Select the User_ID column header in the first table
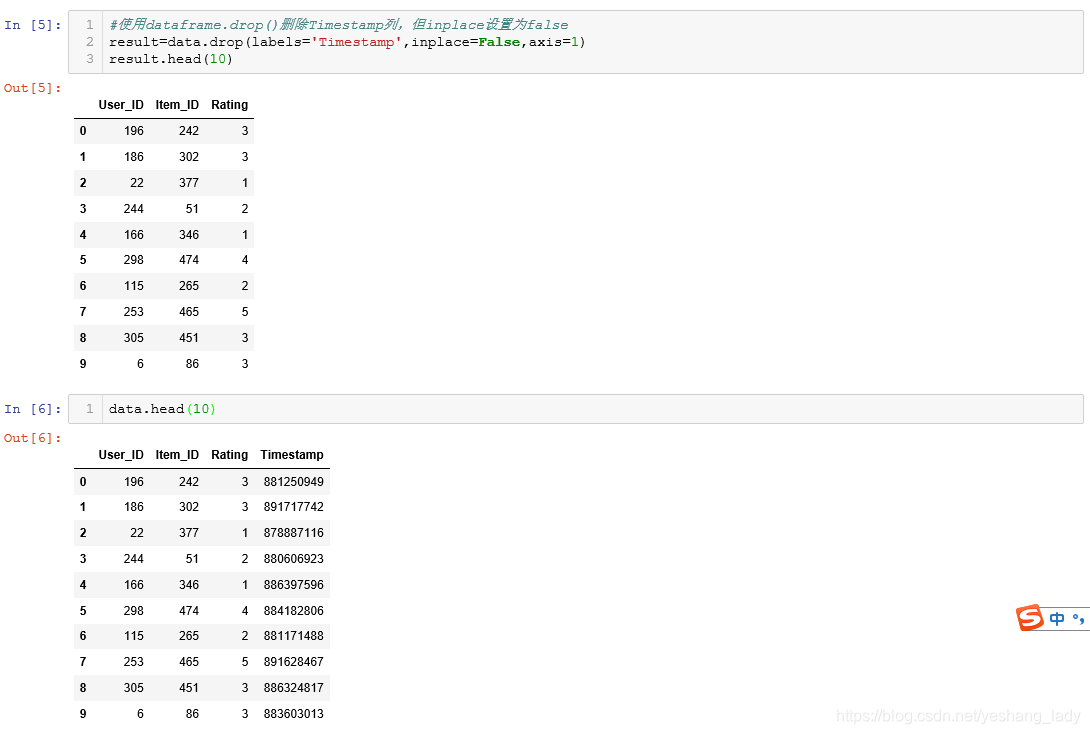Viewport: 1090px width, 734px height. [121, 105]
